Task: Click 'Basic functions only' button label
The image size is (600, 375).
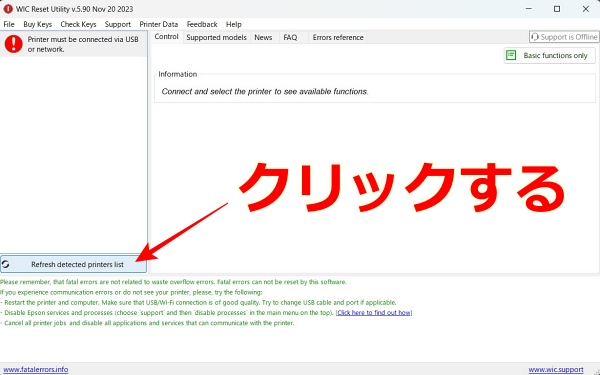Action: pyautogui.click(x=555, y=55)
